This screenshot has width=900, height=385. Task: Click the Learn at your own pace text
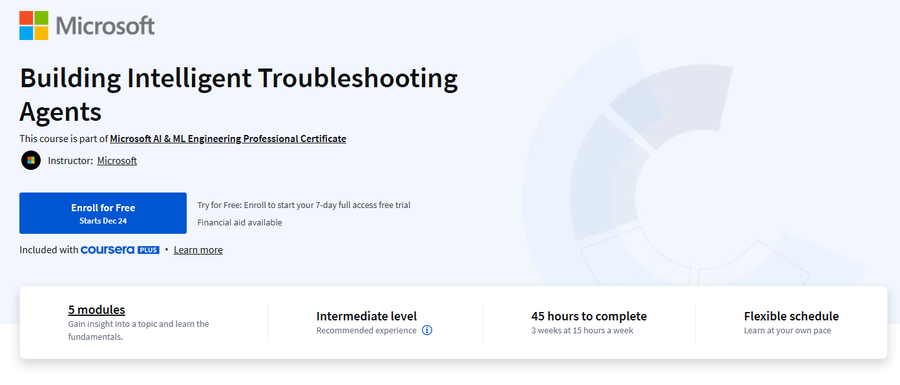(788, 330)
